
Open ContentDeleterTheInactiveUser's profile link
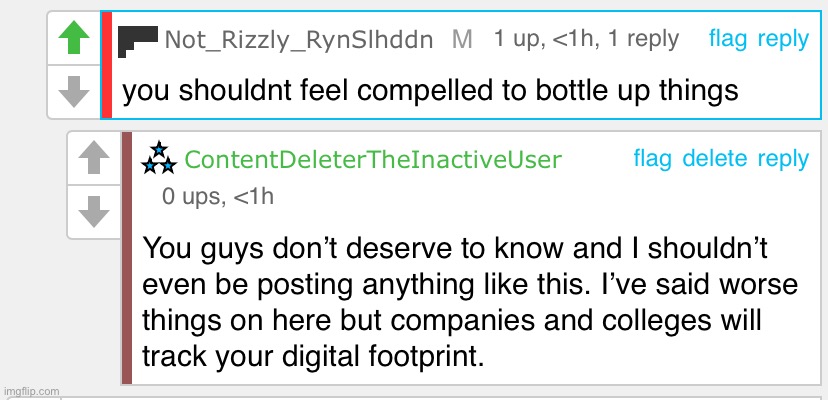point(373,160)
